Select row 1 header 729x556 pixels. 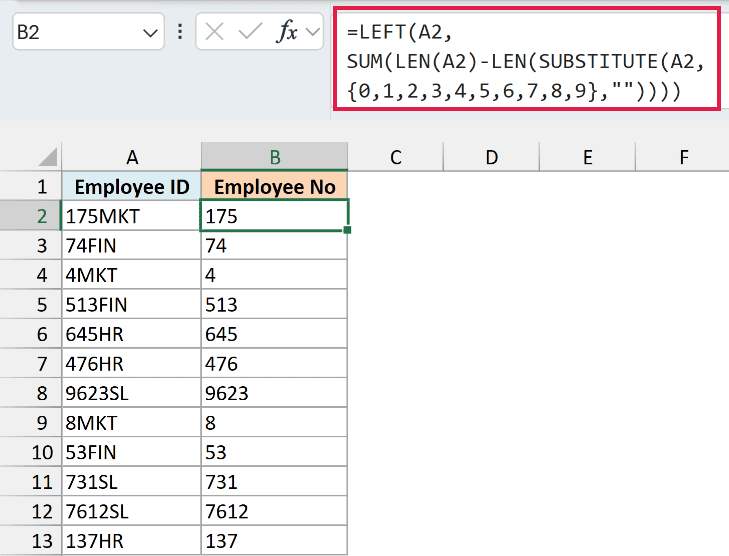[31, 186]
